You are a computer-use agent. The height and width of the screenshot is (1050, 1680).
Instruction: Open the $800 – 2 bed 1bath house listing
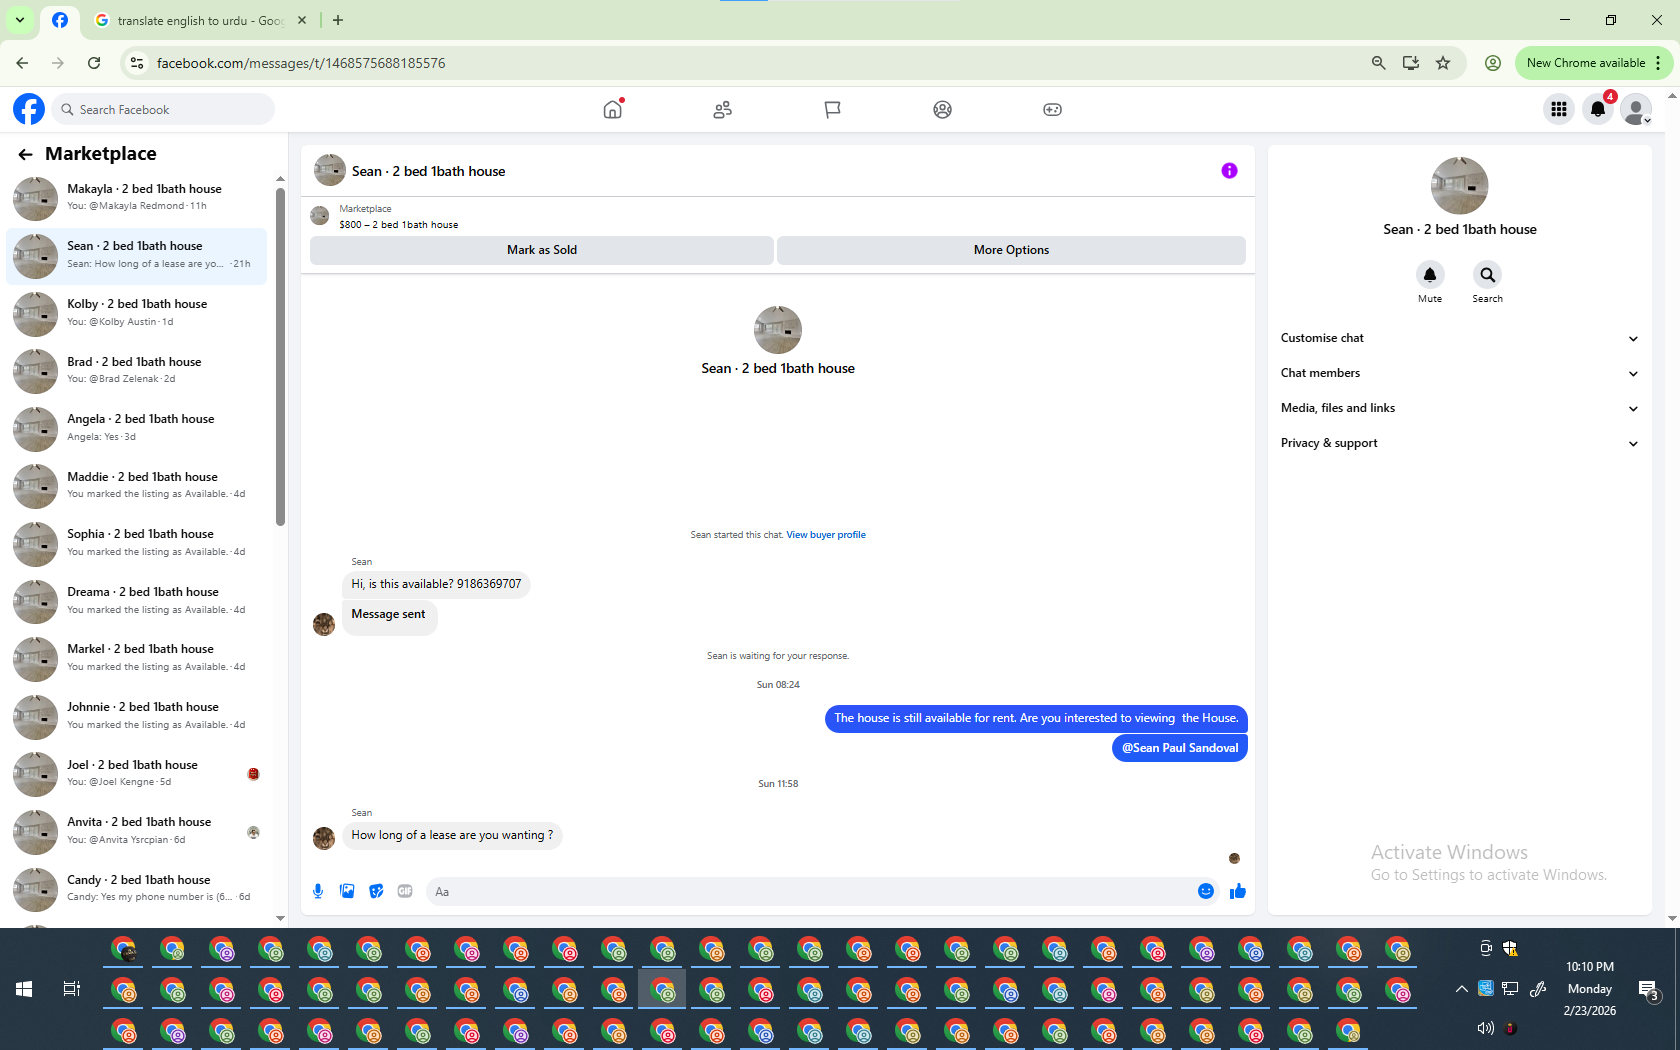coord(399,225)
